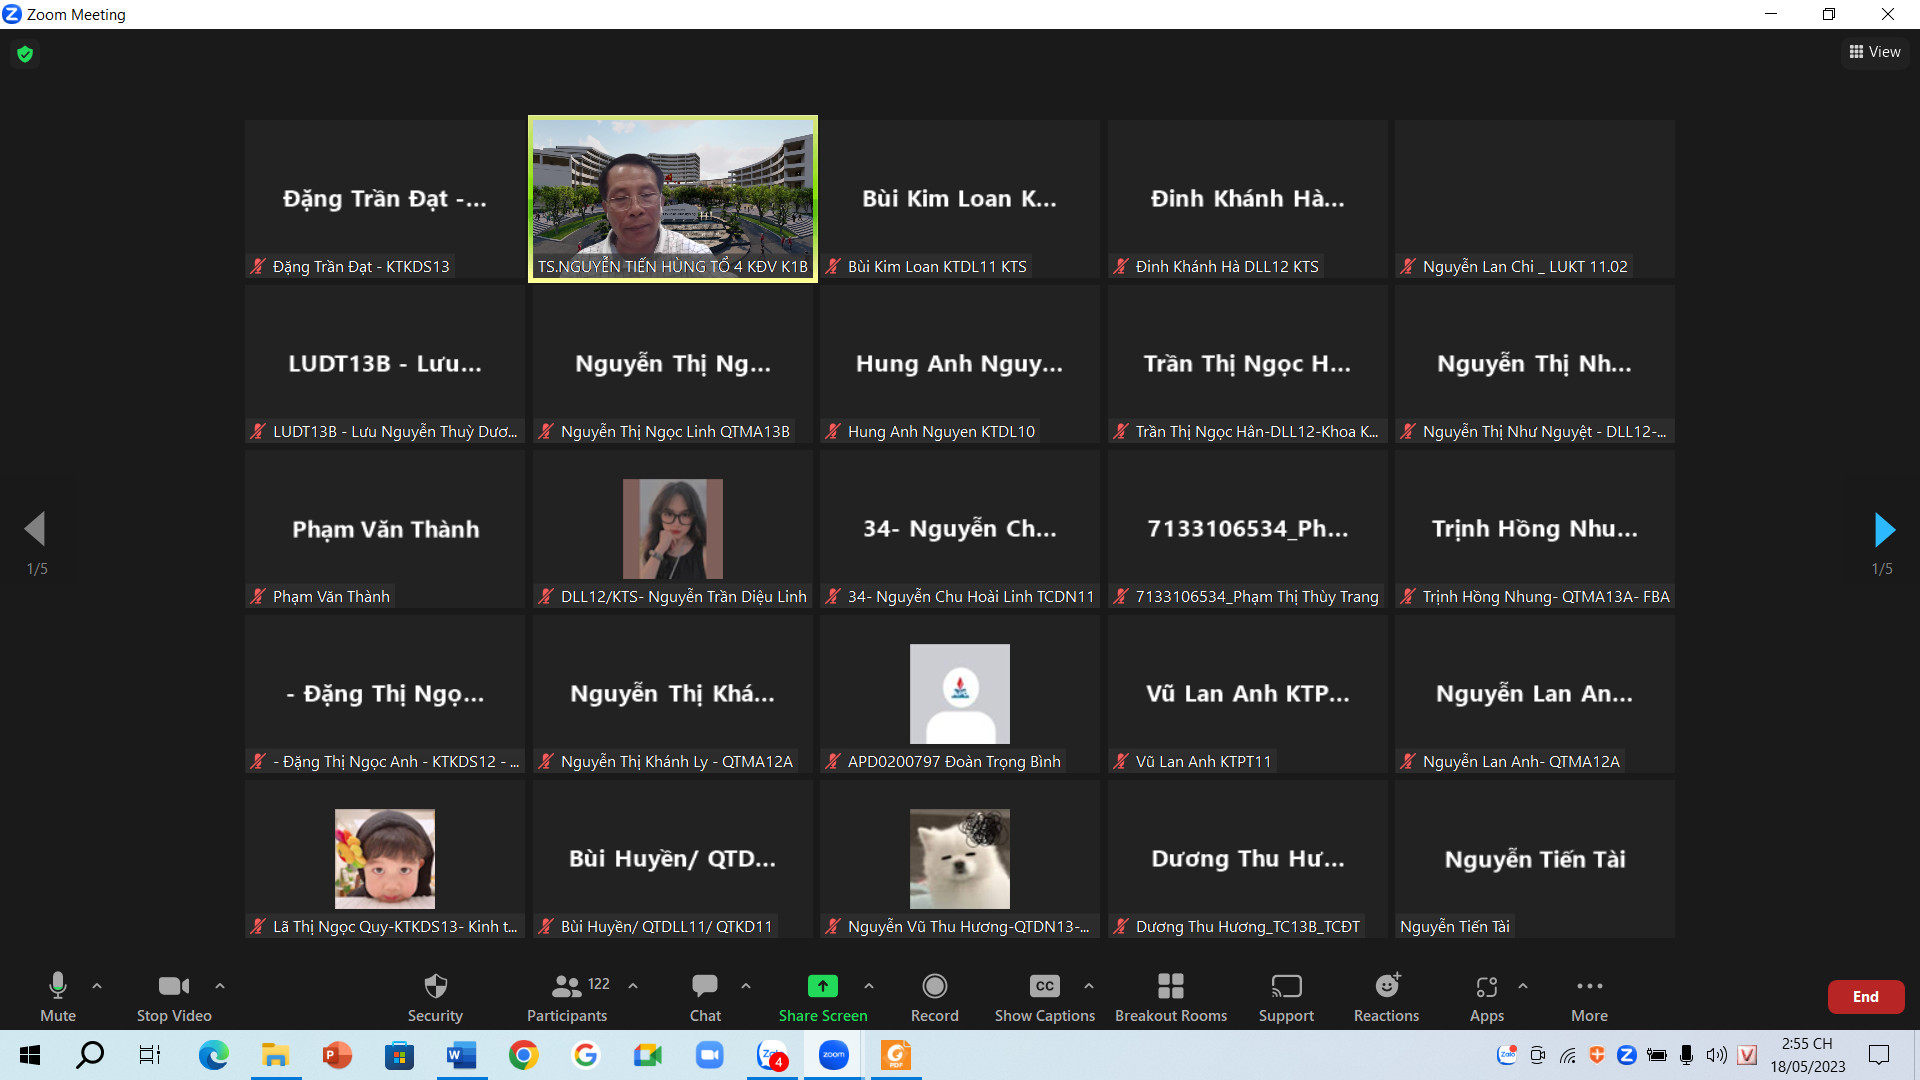
Task: Open Breakout Rooms
Action: 1170,996
